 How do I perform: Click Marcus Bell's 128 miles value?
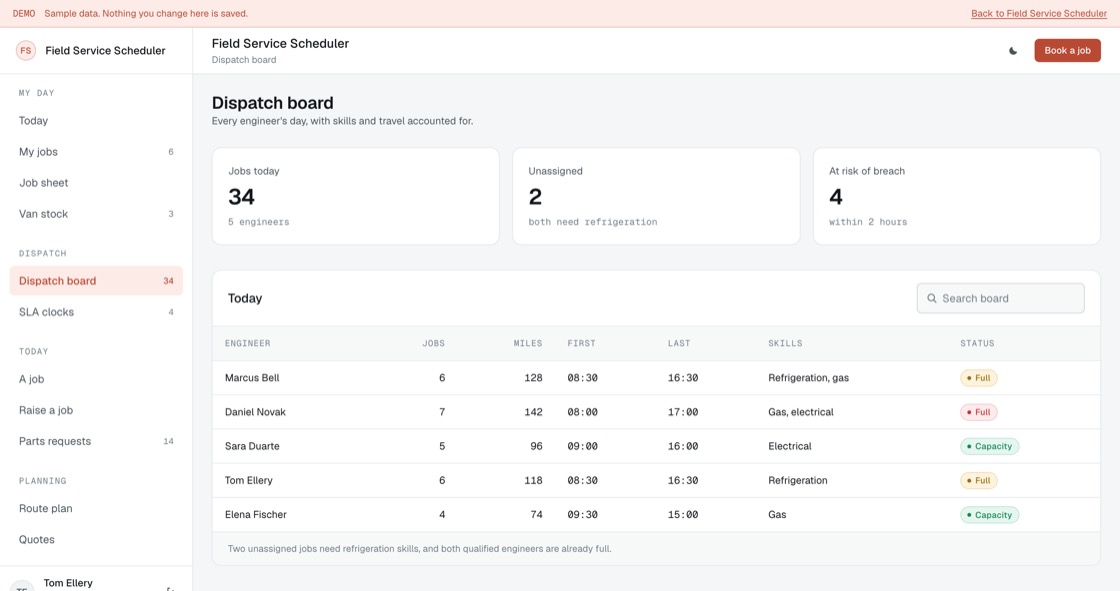533,378
